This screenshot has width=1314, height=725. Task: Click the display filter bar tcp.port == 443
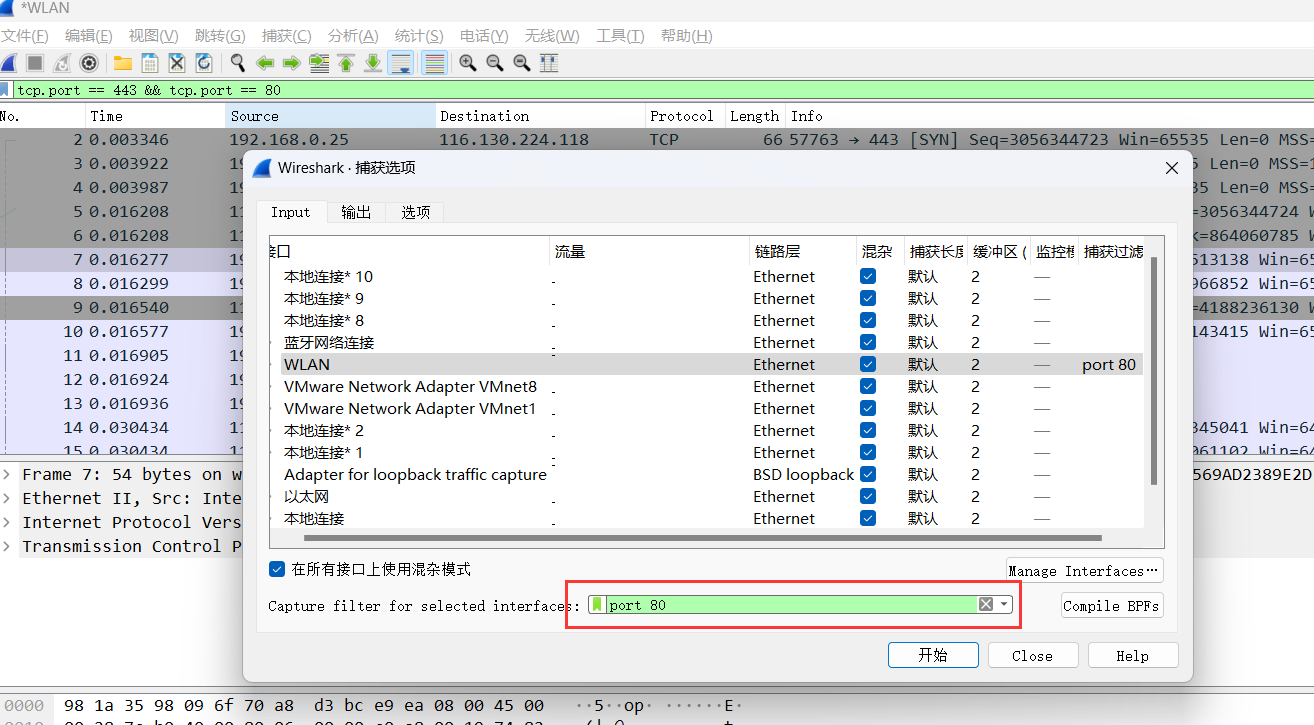660,90
